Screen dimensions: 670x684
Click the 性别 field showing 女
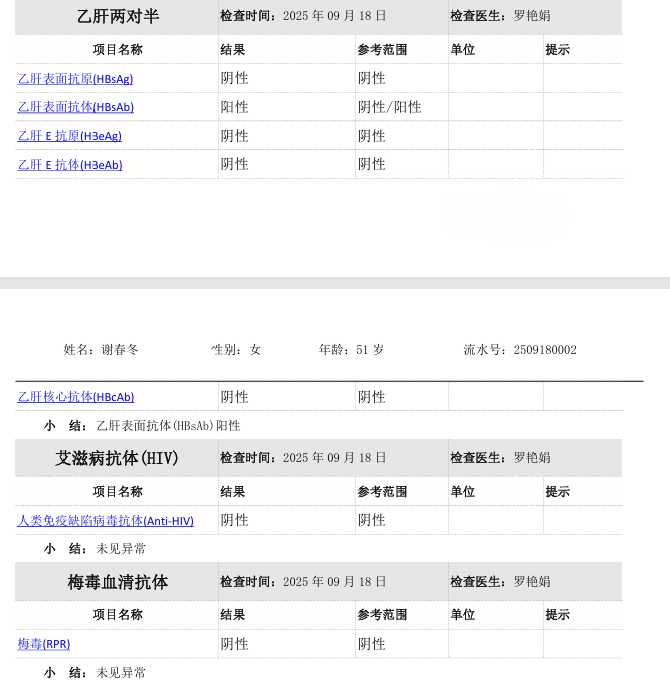point(255,350)
